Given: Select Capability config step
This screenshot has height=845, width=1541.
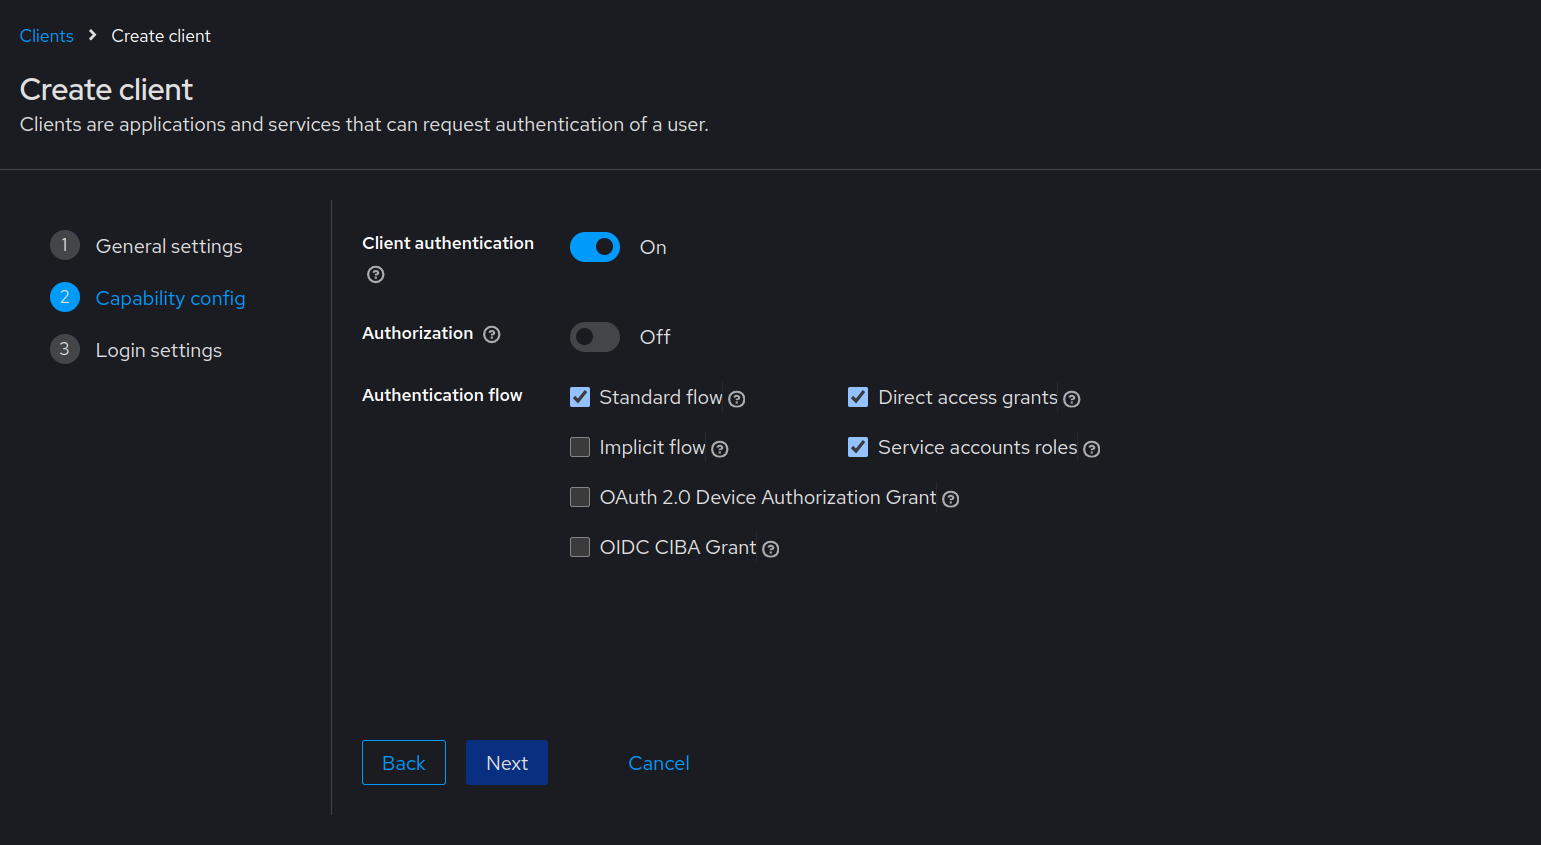Looking at the screenshot, I should 148,298.
